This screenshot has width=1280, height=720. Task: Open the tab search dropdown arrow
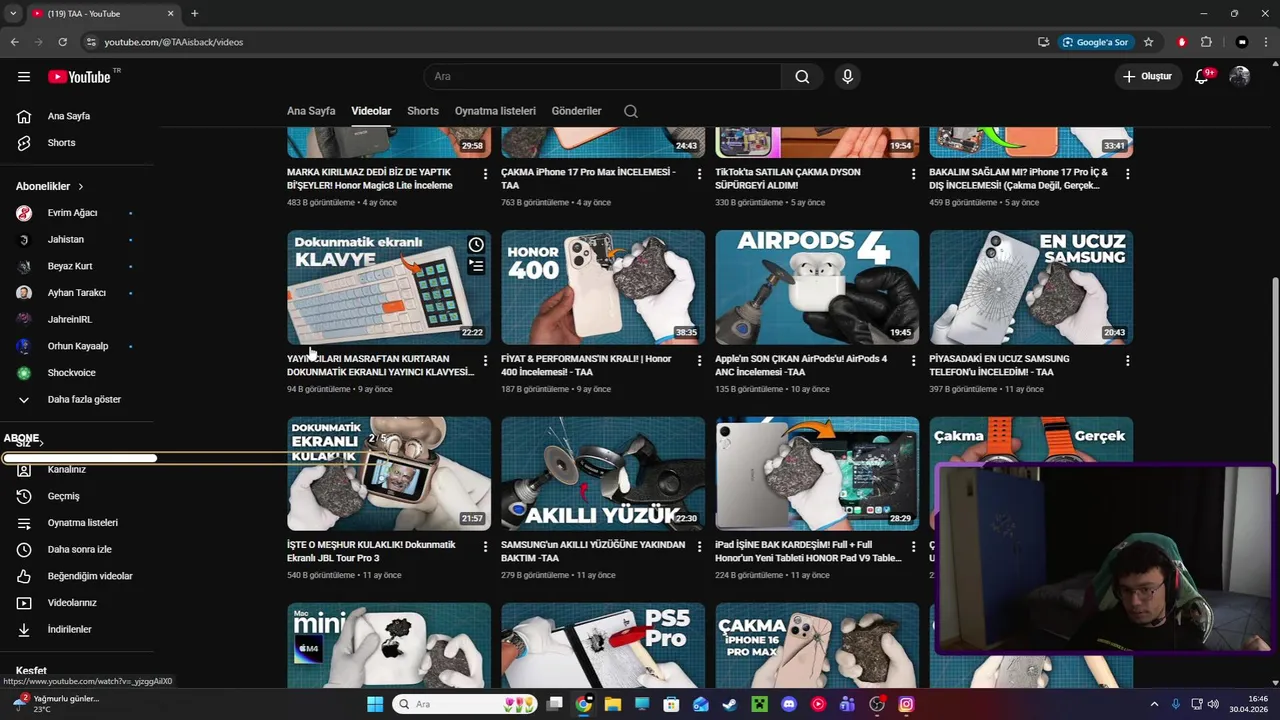[13, 14]
